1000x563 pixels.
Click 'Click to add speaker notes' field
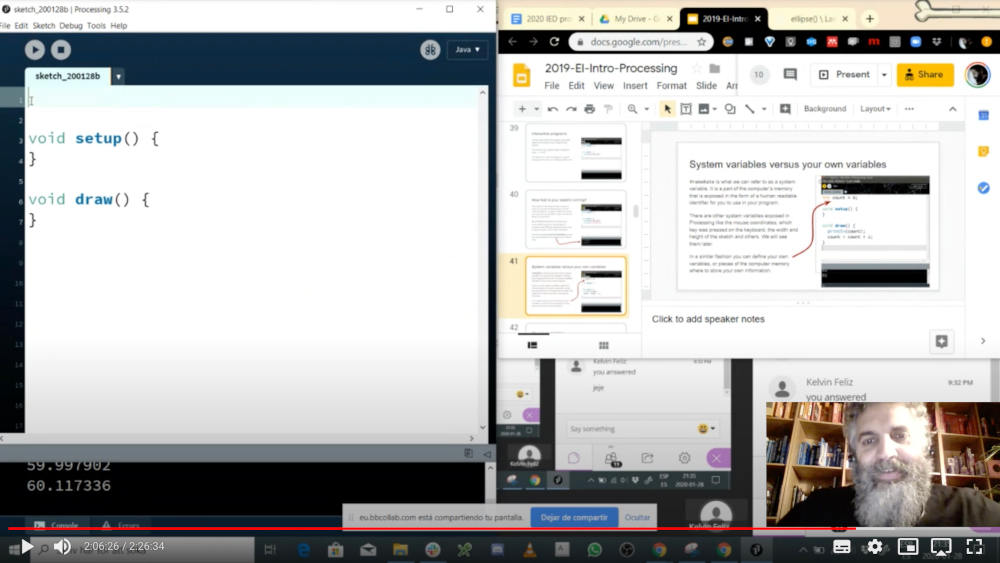pyautogui.click(x=708, y=319)
